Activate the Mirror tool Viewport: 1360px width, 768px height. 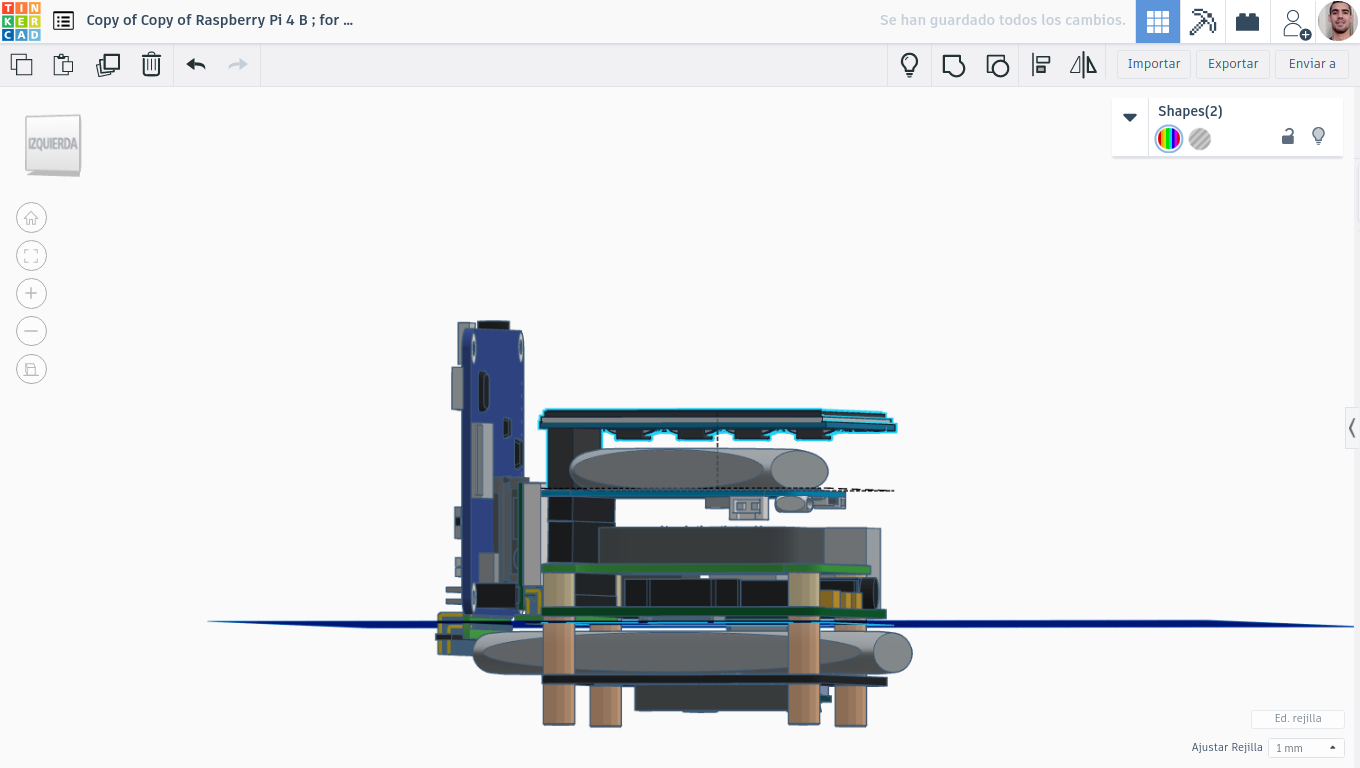point(1083,65)
